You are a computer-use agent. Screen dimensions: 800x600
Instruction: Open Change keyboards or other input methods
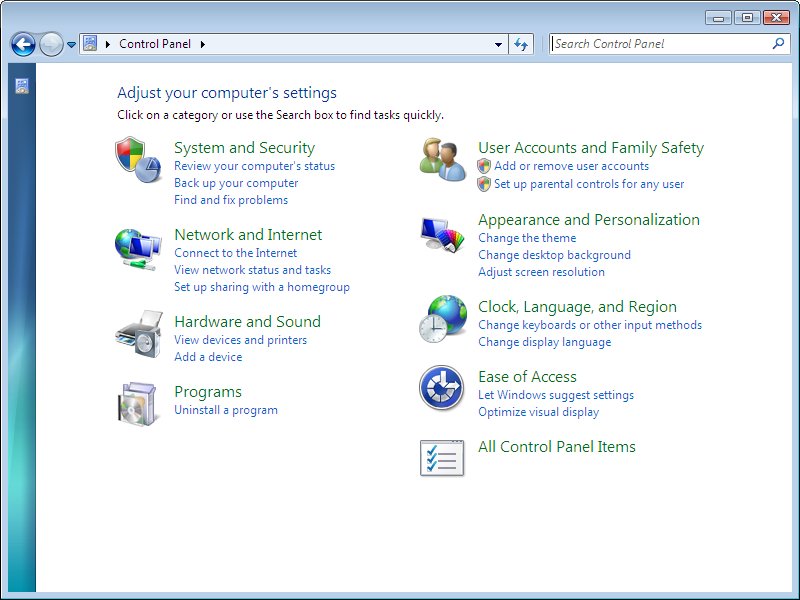coord(590,325)
